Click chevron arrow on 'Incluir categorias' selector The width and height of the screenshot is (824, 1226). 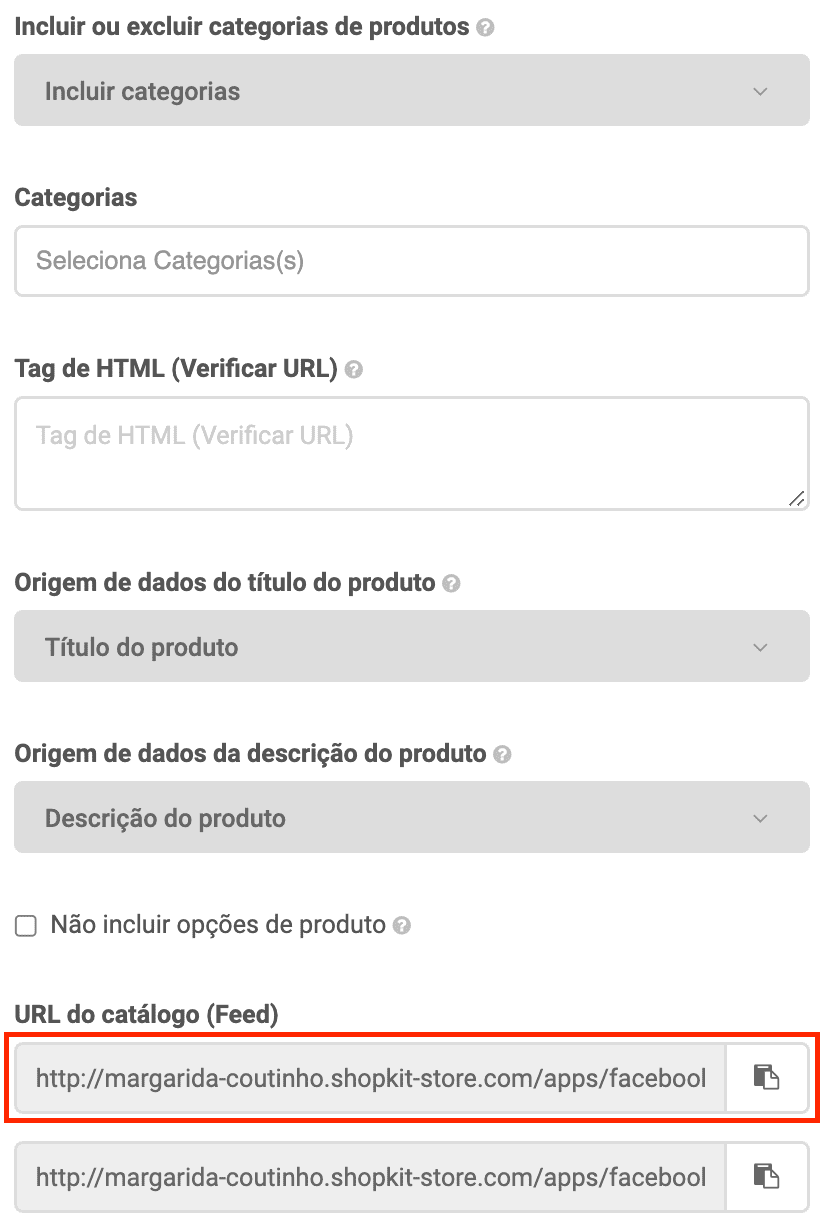pos(760,92)
